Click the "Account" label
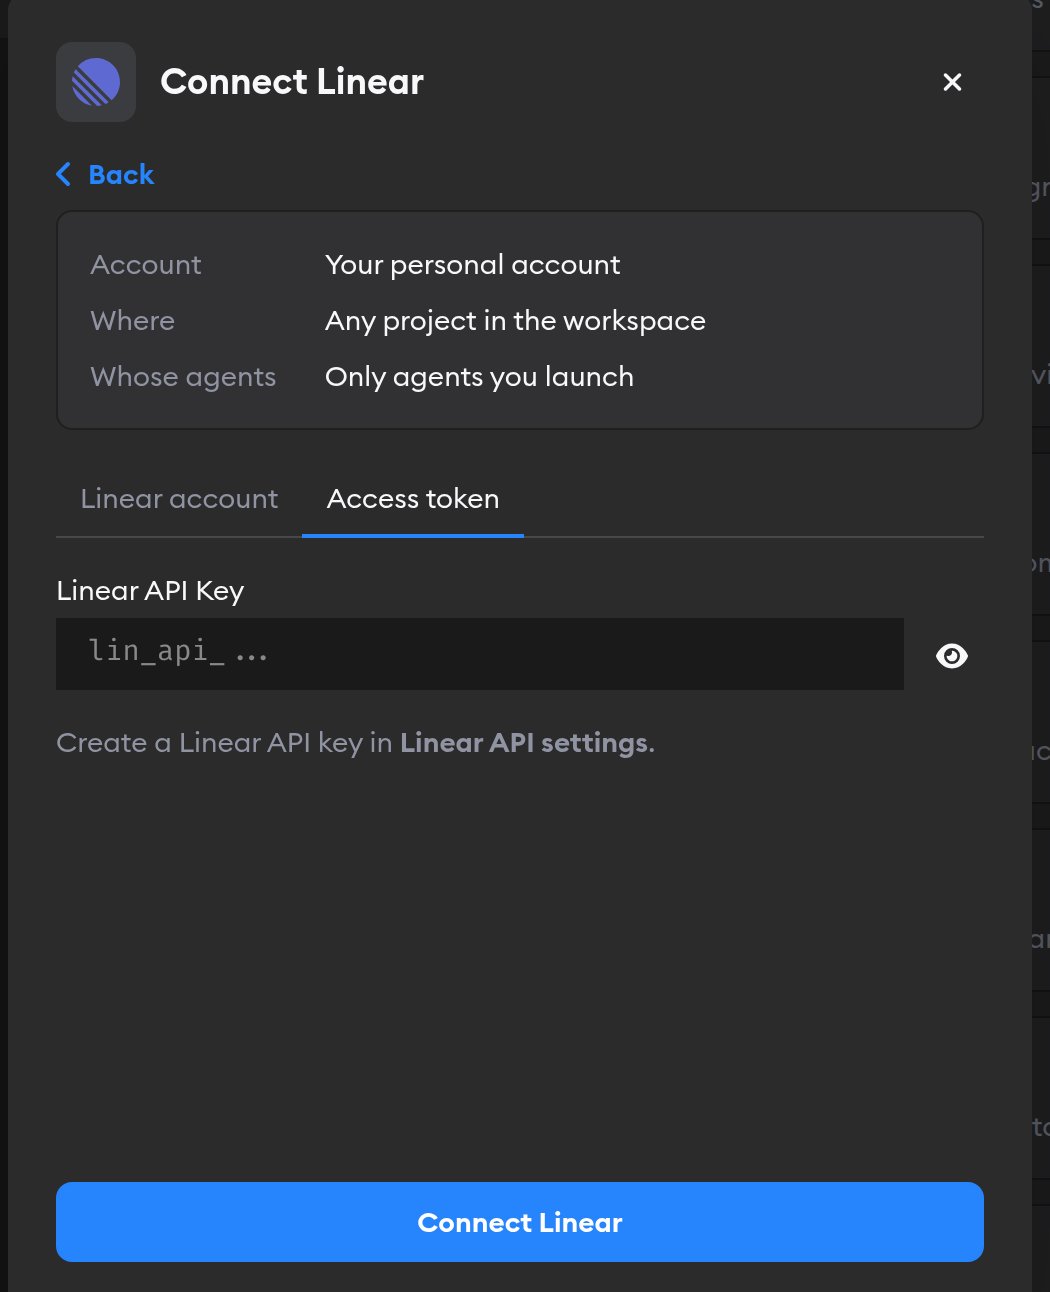This screenshot has height=1292, width=1050. 146,265
